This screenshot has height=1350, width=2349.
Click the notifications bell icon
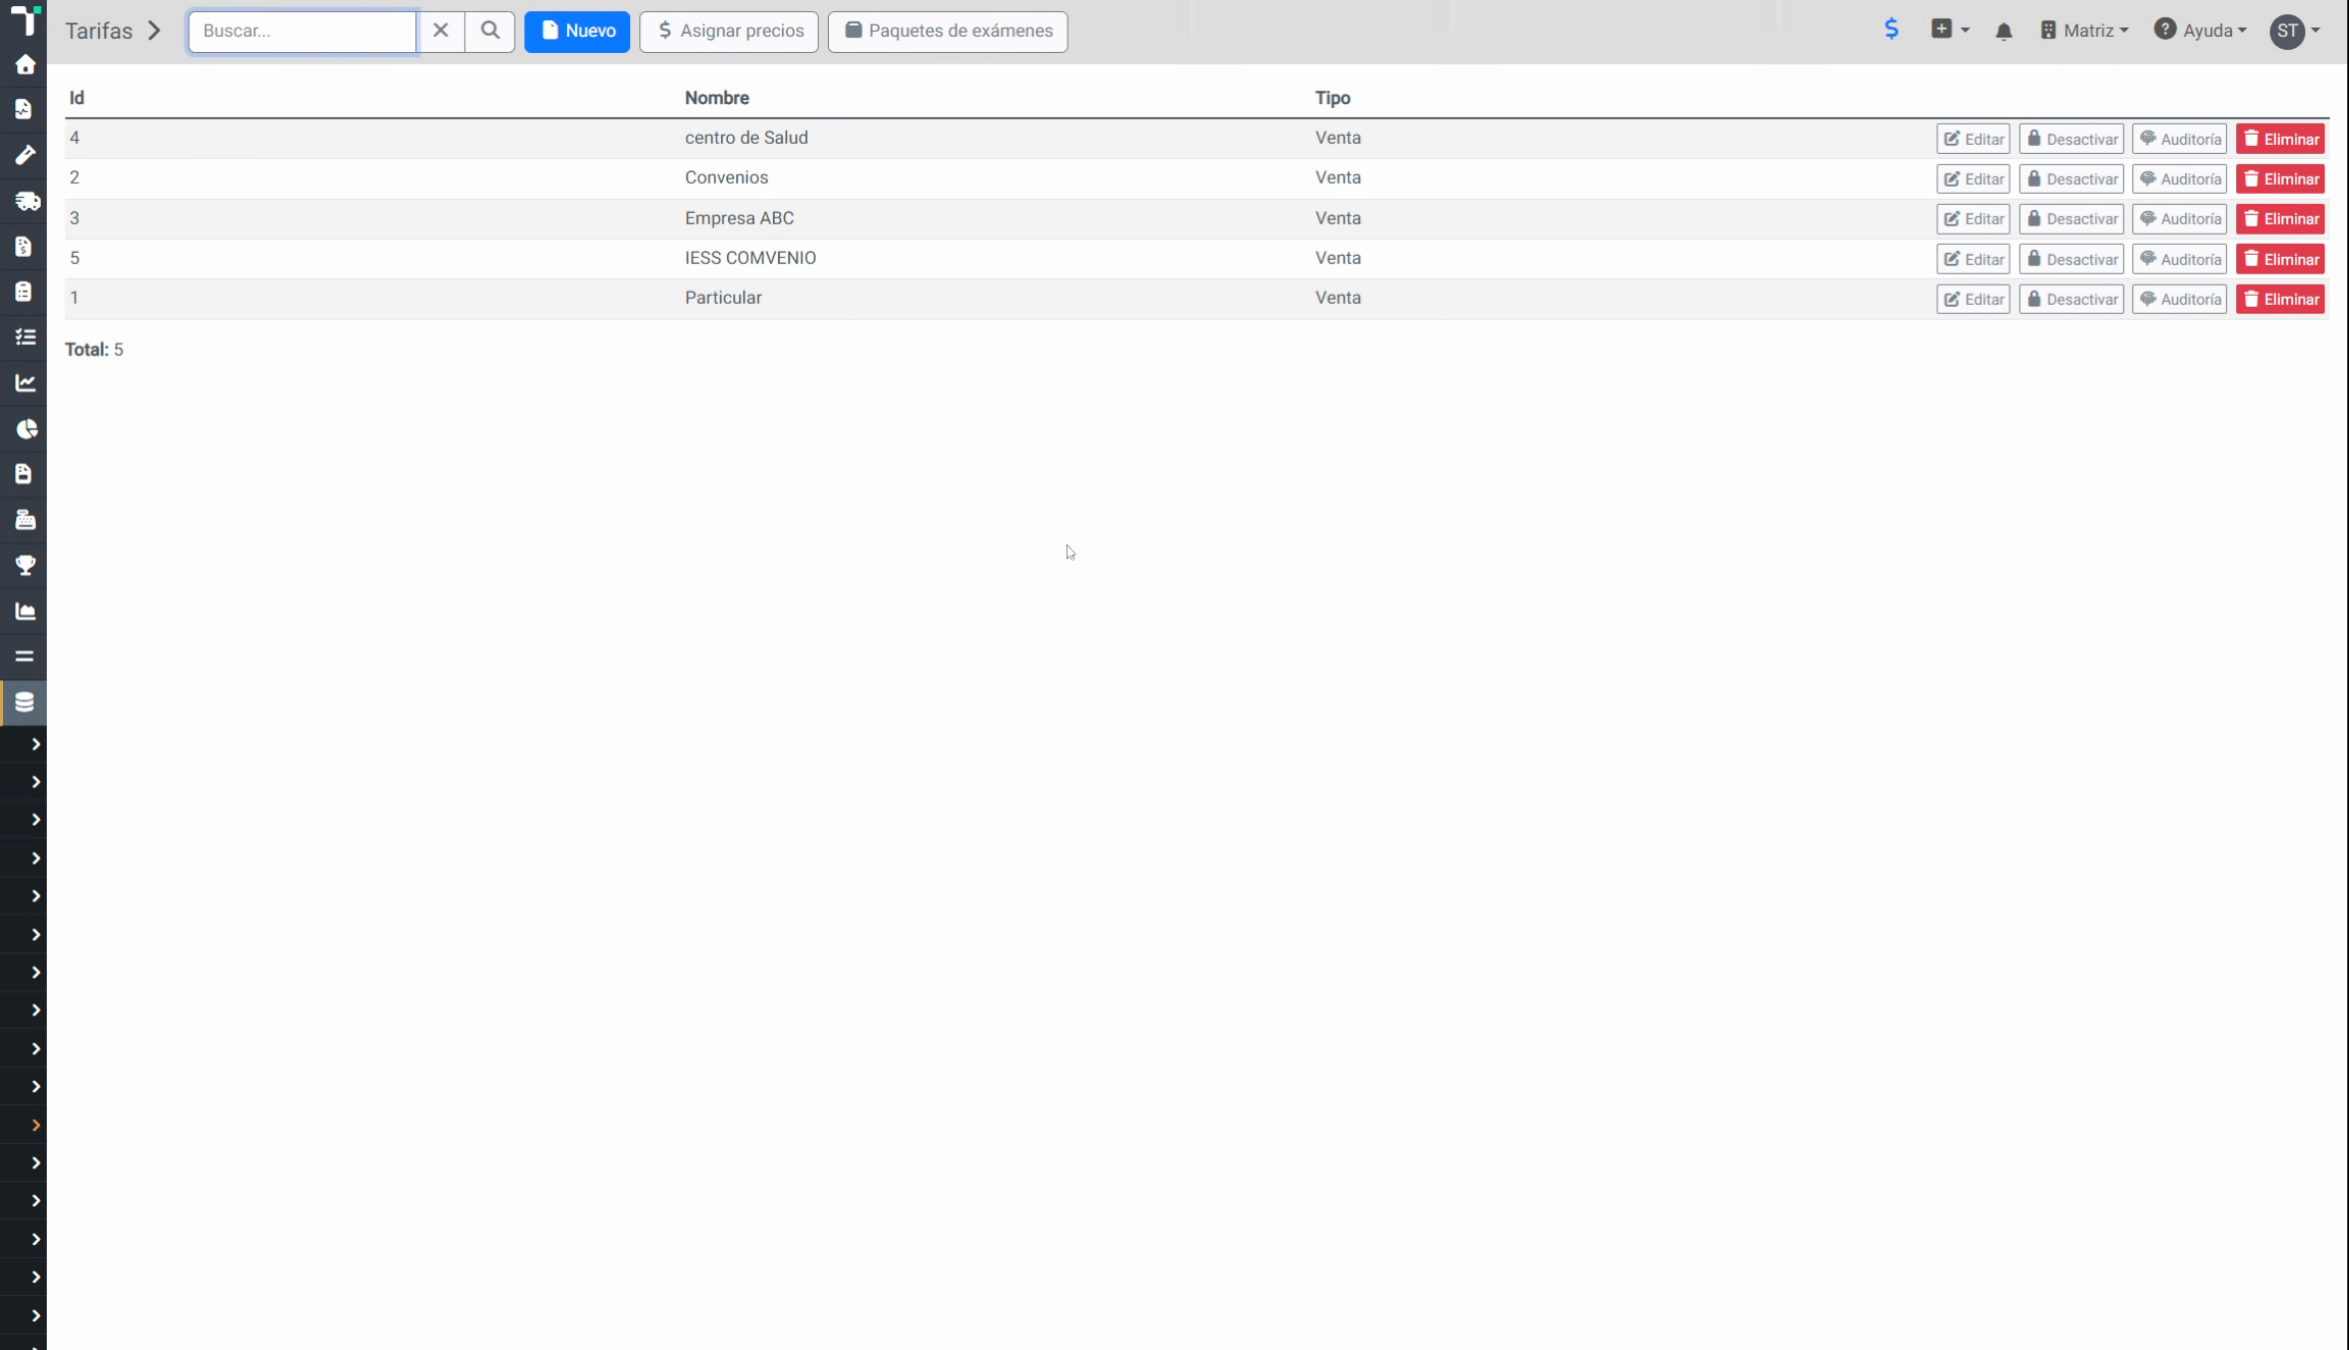click(2003, 31)
